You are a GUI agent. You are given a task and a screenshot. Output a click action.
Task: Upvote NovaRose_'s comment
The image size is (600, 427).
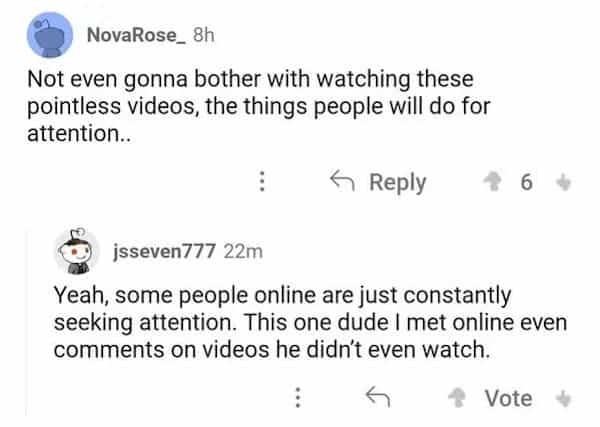tap(493, 182)
